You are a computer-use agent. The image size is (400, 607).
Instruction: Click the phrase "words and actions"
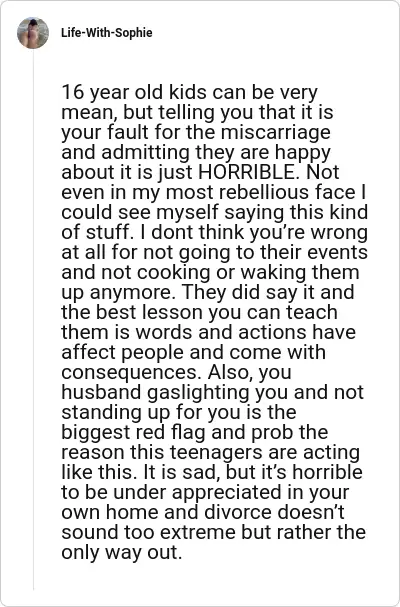tap(221, 333)
